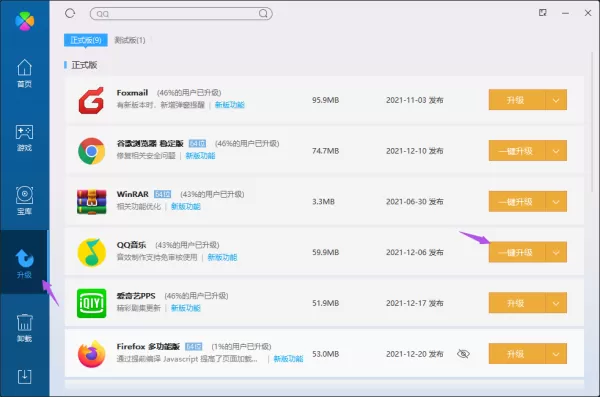Click the QQ Music app icon

pos(91,252)
